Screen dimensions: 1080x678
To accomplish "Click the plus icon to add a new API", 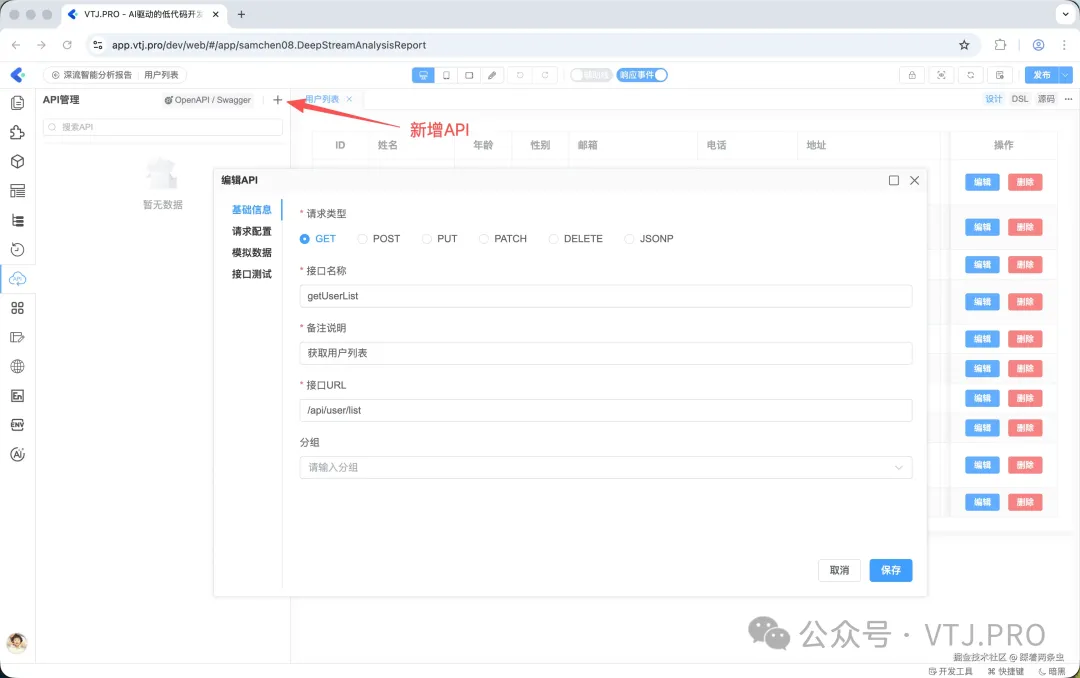I will pos(277,100).
